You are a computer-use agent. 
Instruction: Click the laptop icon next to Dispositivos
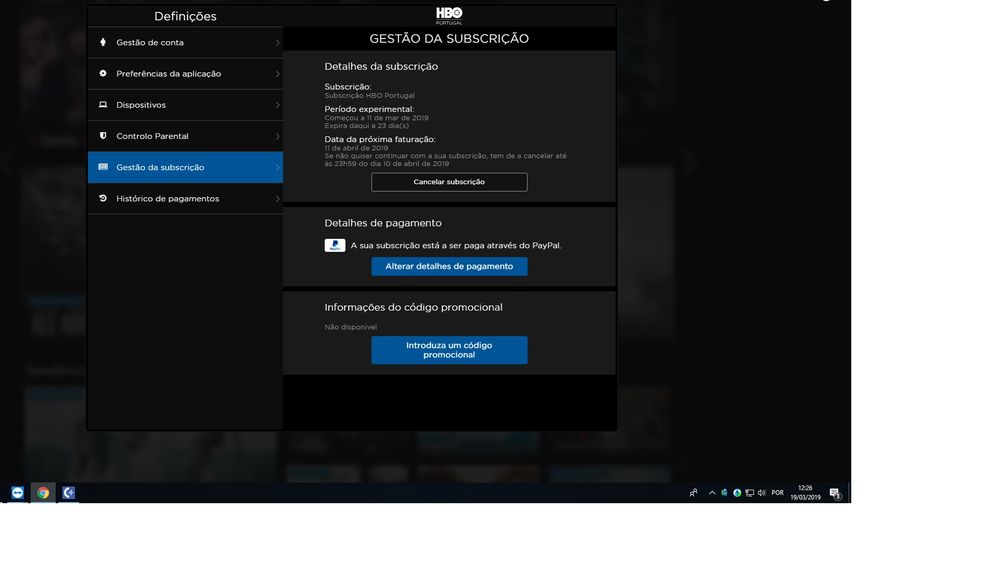[103, 105]
